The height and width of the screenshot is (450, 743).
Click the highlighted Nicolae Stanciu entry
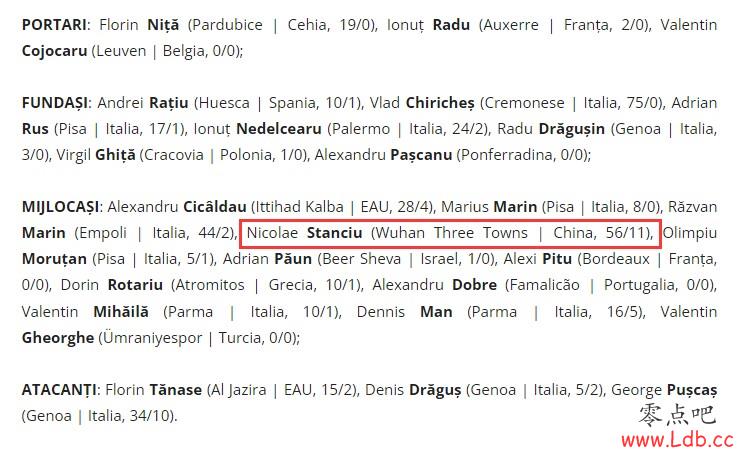(x=450, y=234)
